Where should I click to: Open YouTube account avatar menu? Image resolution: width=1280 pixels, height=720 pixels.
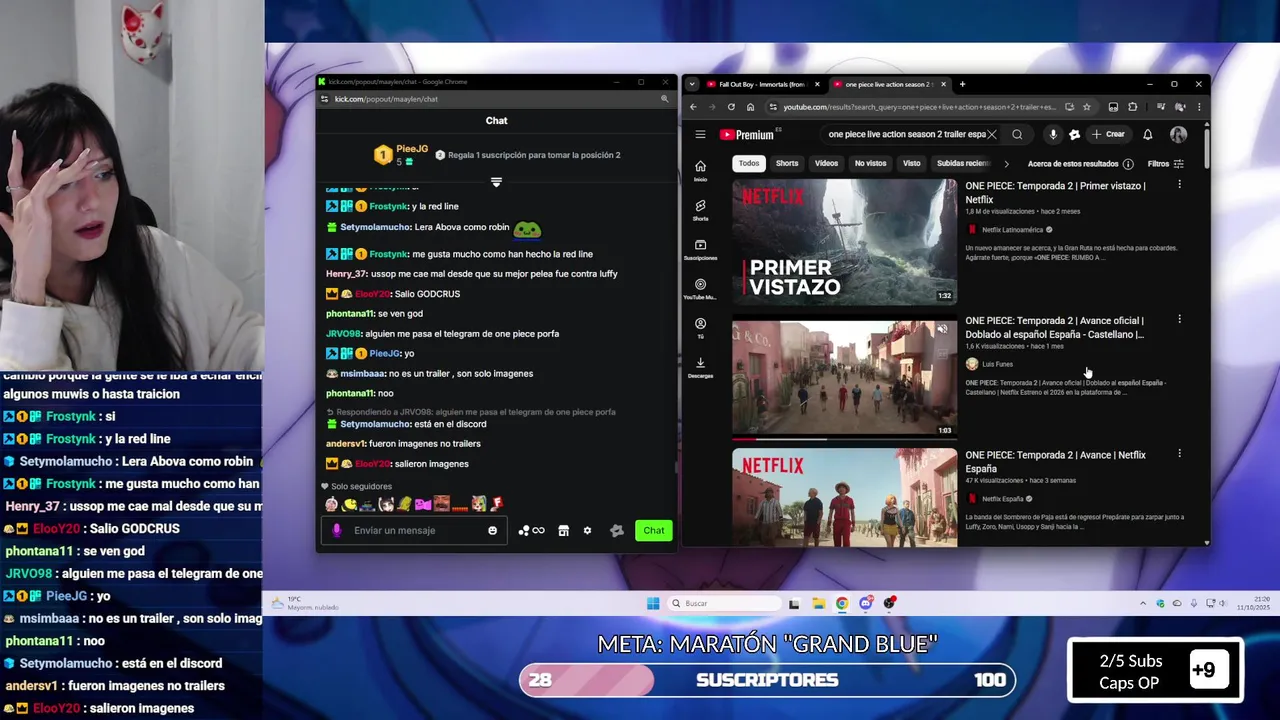point(1179,134)
